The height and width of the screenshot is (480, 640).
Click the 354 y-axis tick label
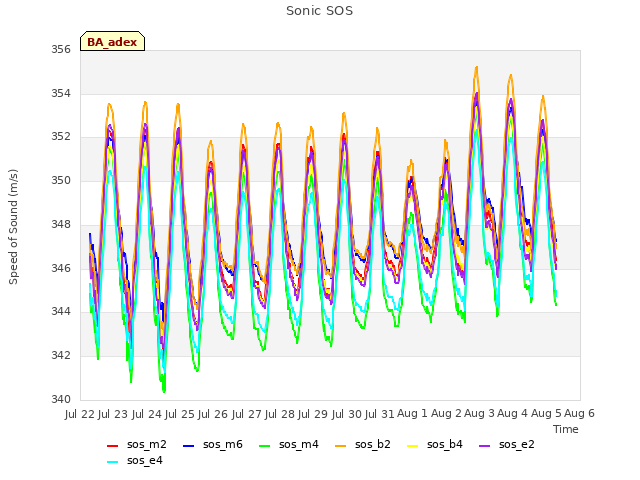coord(61,93)
